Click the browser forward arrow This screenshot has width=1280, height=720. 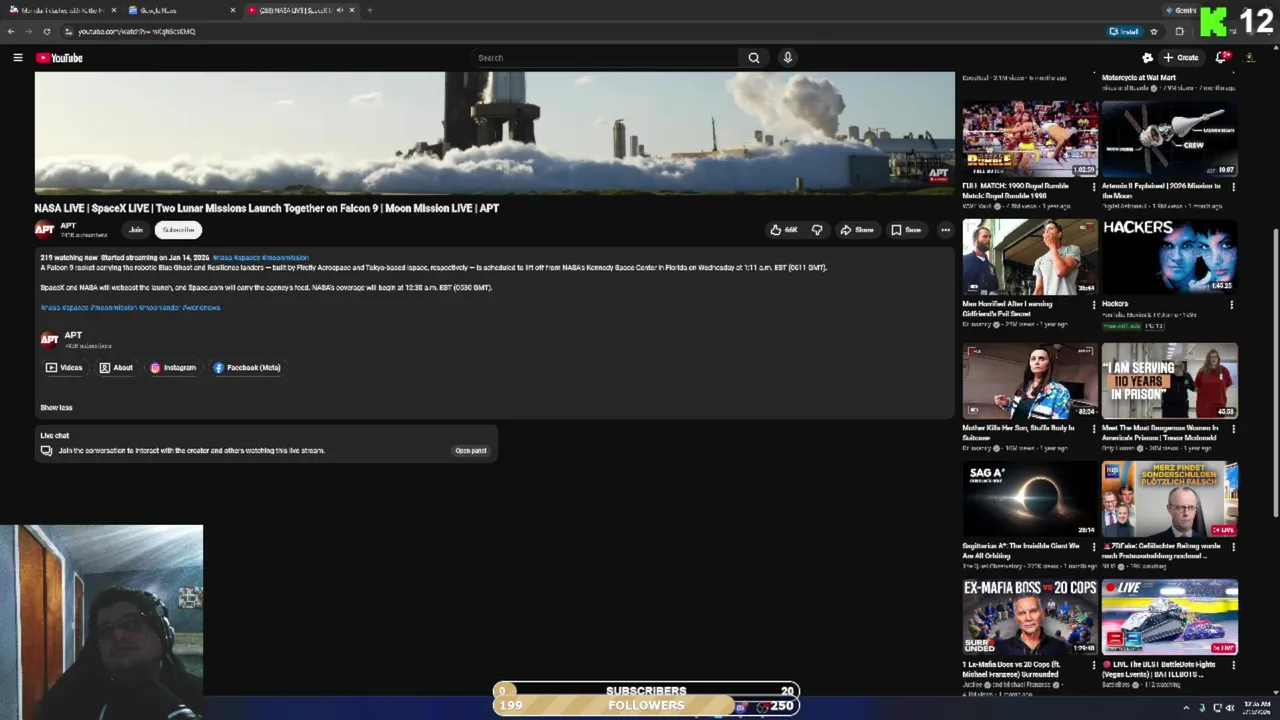28,31
